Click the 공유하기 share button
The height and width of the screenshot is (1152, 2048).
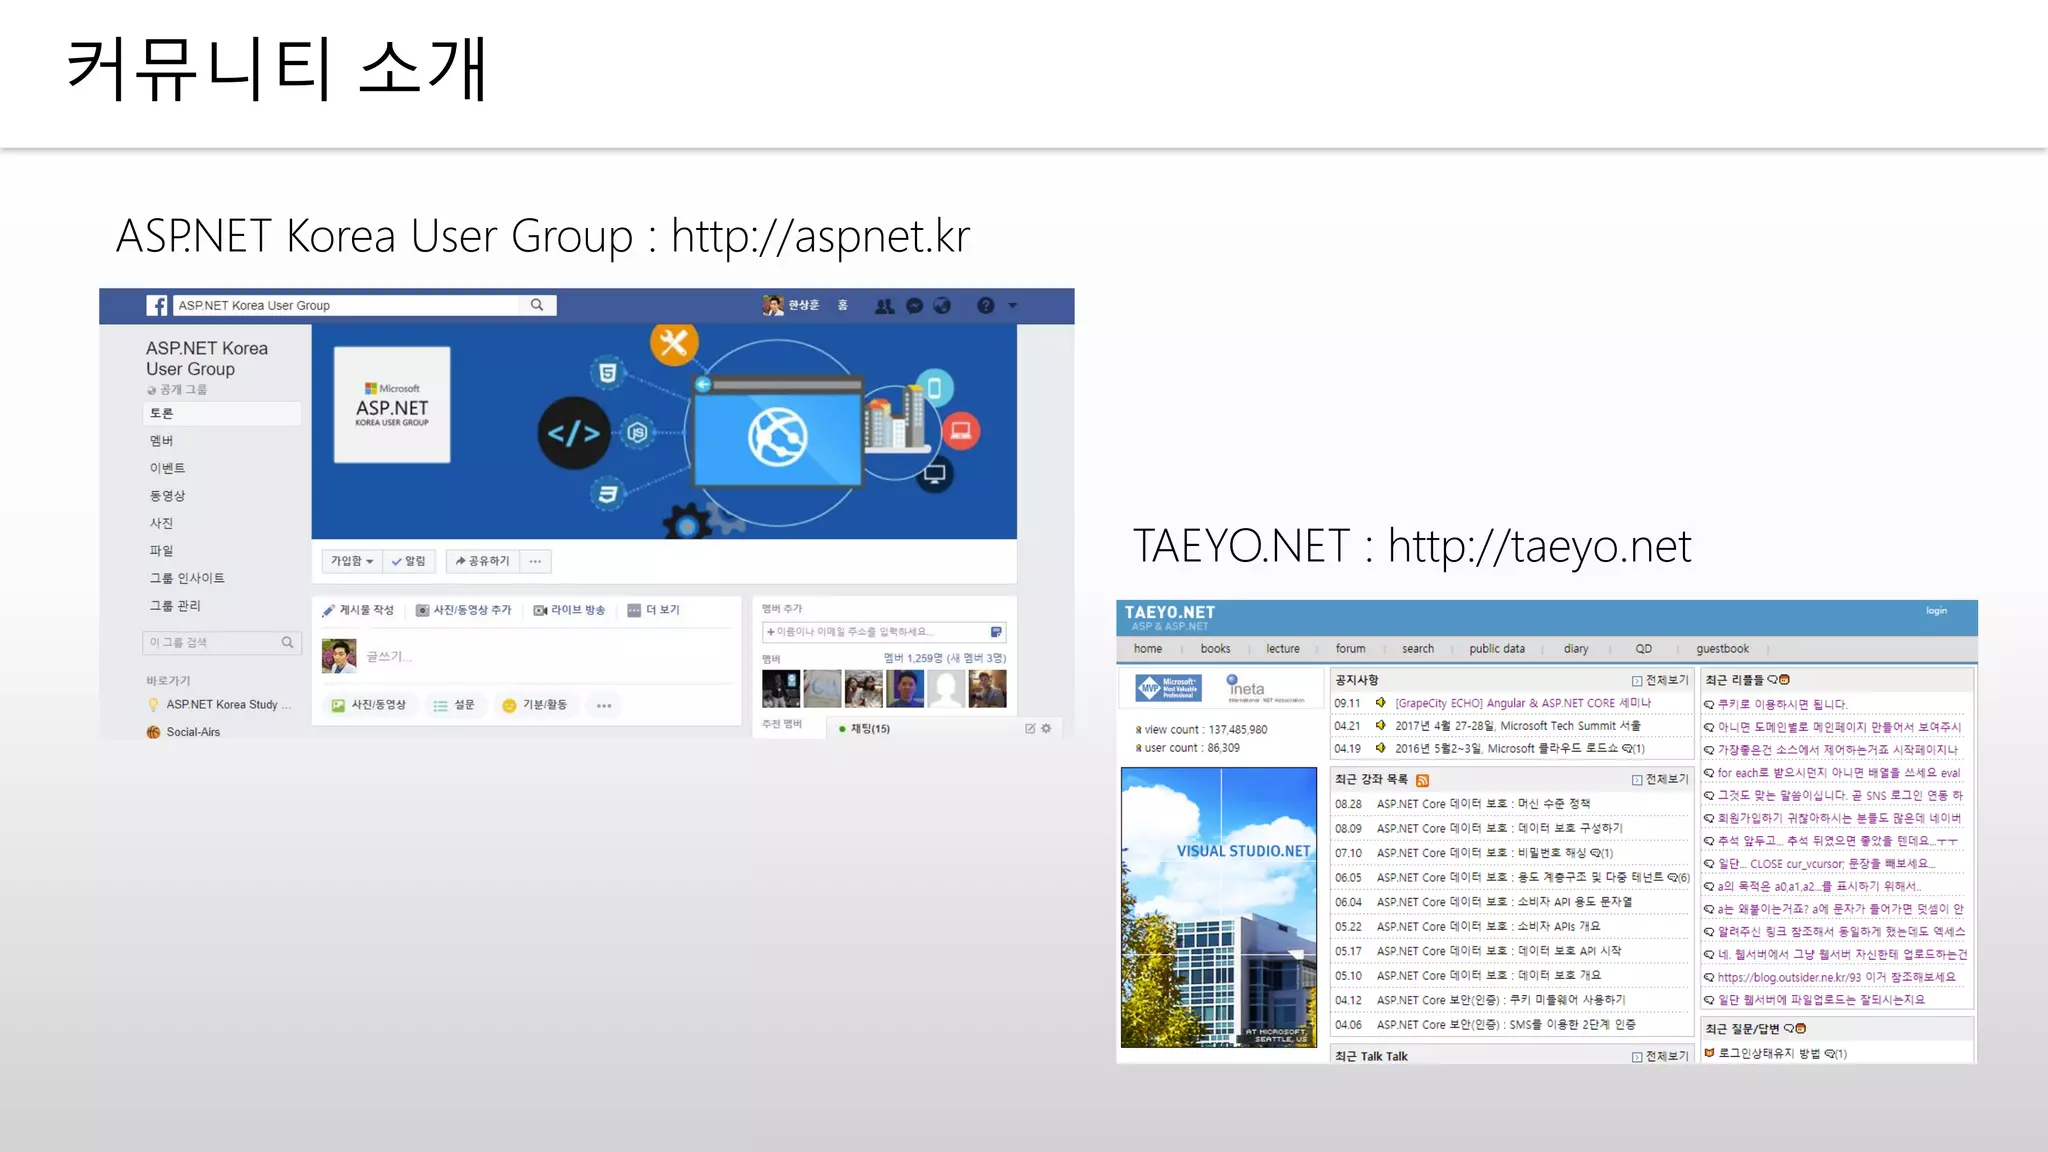[x=482, y=561]
